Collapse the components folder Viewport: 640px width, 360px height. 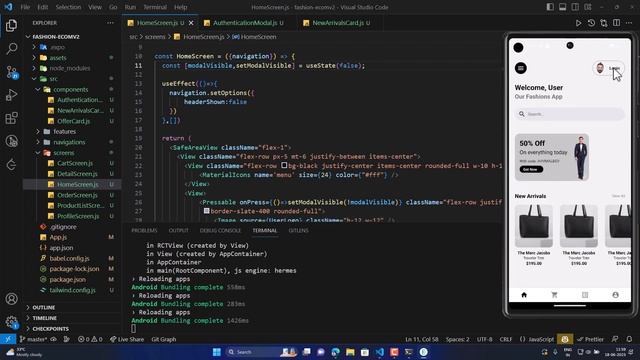[71, 89]
